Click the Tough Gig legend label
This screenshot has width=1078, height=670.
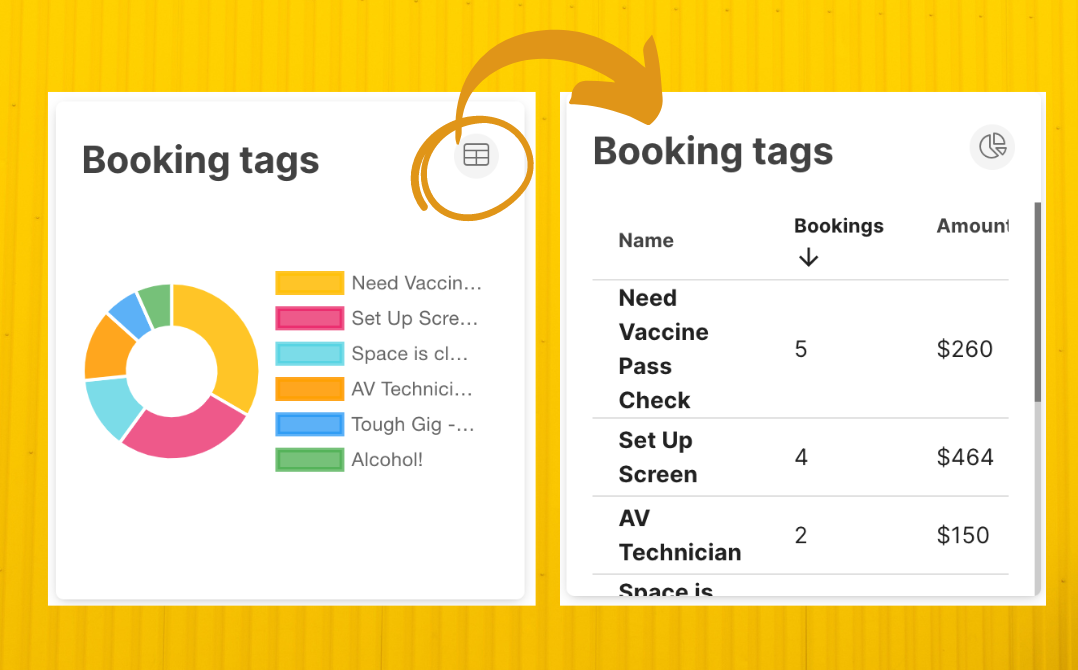point(412,425)
